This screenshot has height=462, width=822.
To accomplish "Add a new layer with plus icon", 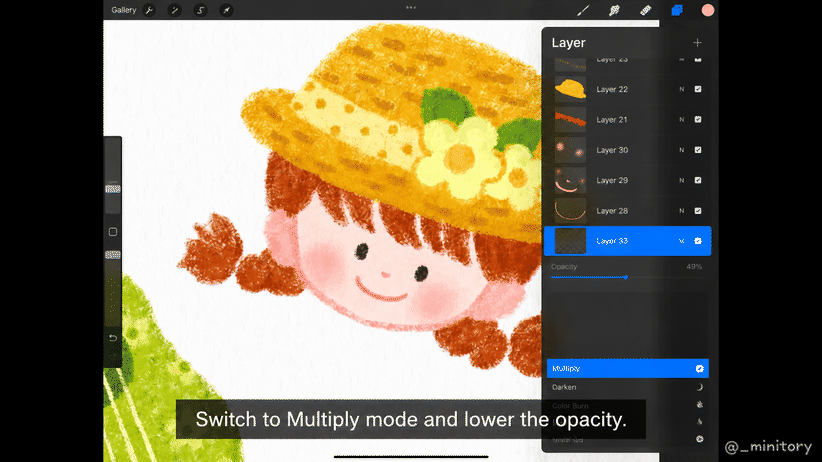I will coord(697,42).
